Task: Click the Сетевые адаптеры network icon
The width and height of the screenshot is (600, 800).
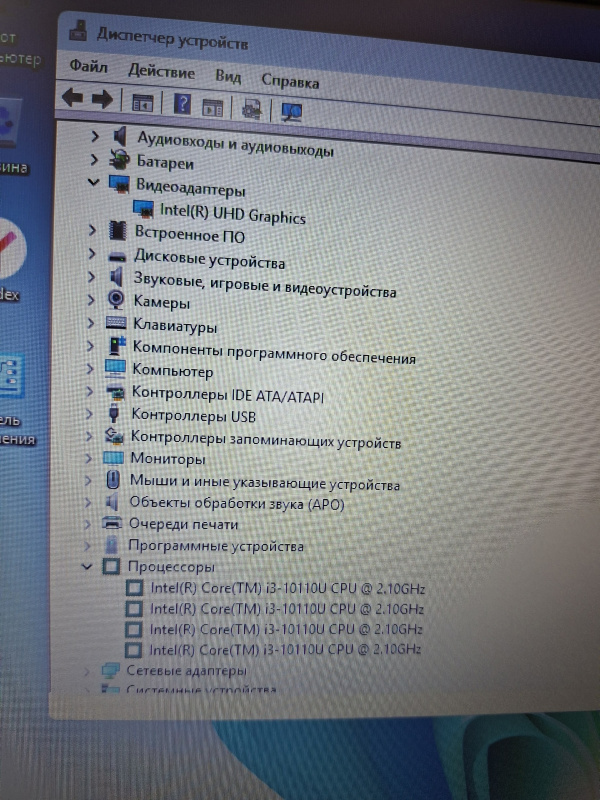Action: (110, 670)
